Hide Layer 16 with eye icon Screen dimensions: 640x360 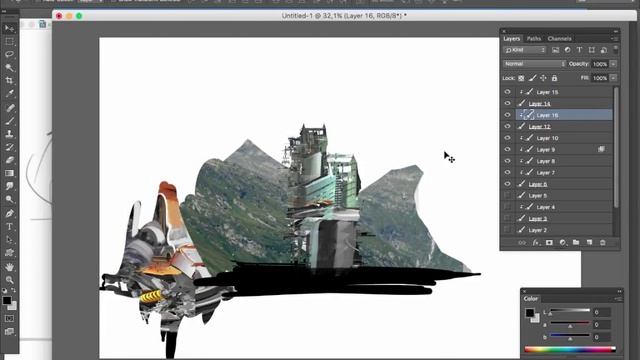pos(507,115)
